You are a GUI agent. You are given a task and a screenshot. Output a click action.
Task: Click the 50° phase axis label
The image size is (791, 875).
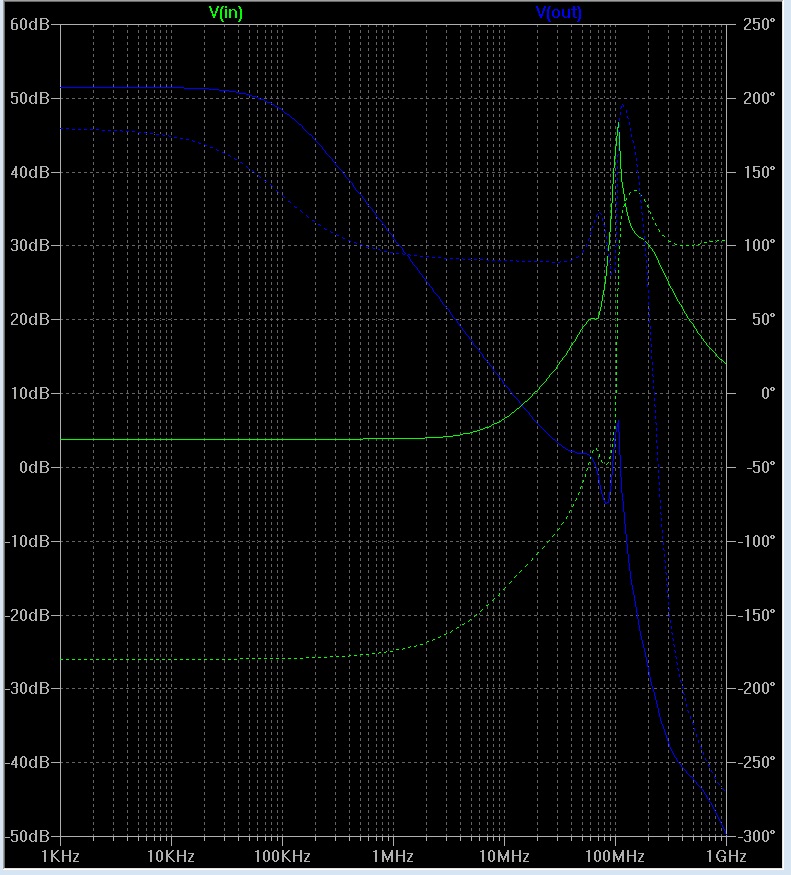click(764, 319)
